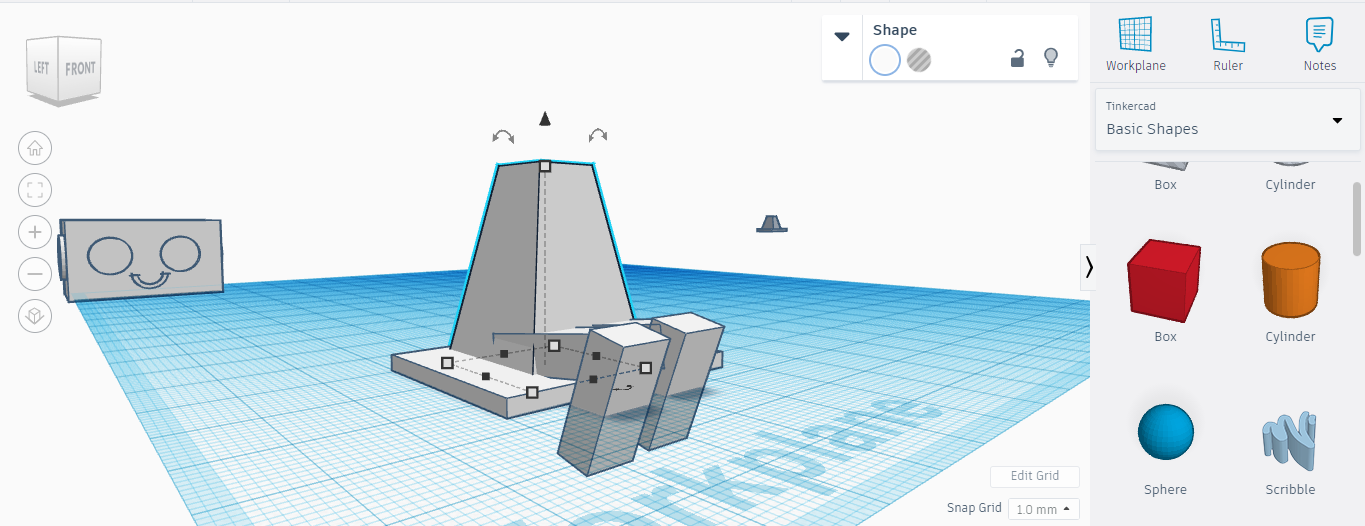Choose the Solid color option

[x=885, y=60]
